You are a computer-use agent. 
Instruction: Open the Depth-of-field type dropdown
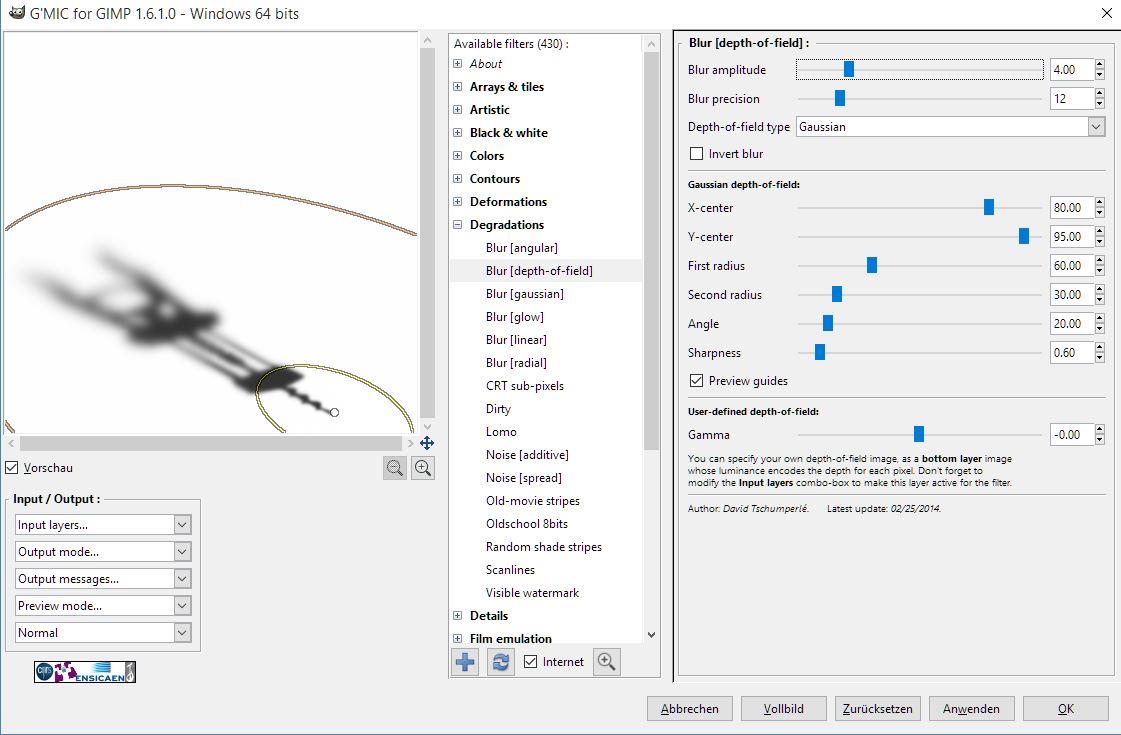pyautogui.click(x=949, y=127)
